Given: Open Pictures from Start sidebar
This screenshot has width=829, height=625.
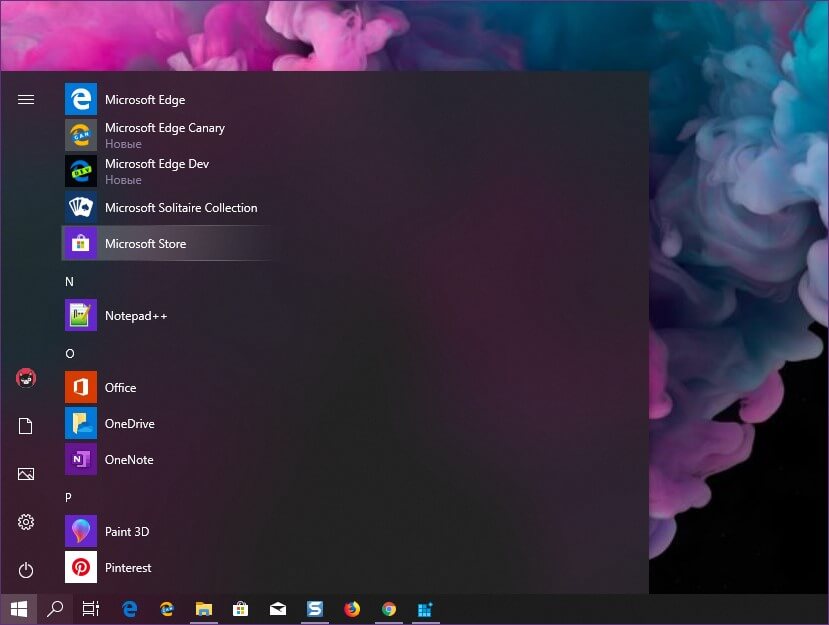Looking at the screenshot, I should pyautogui.click(x=26, y=474).
